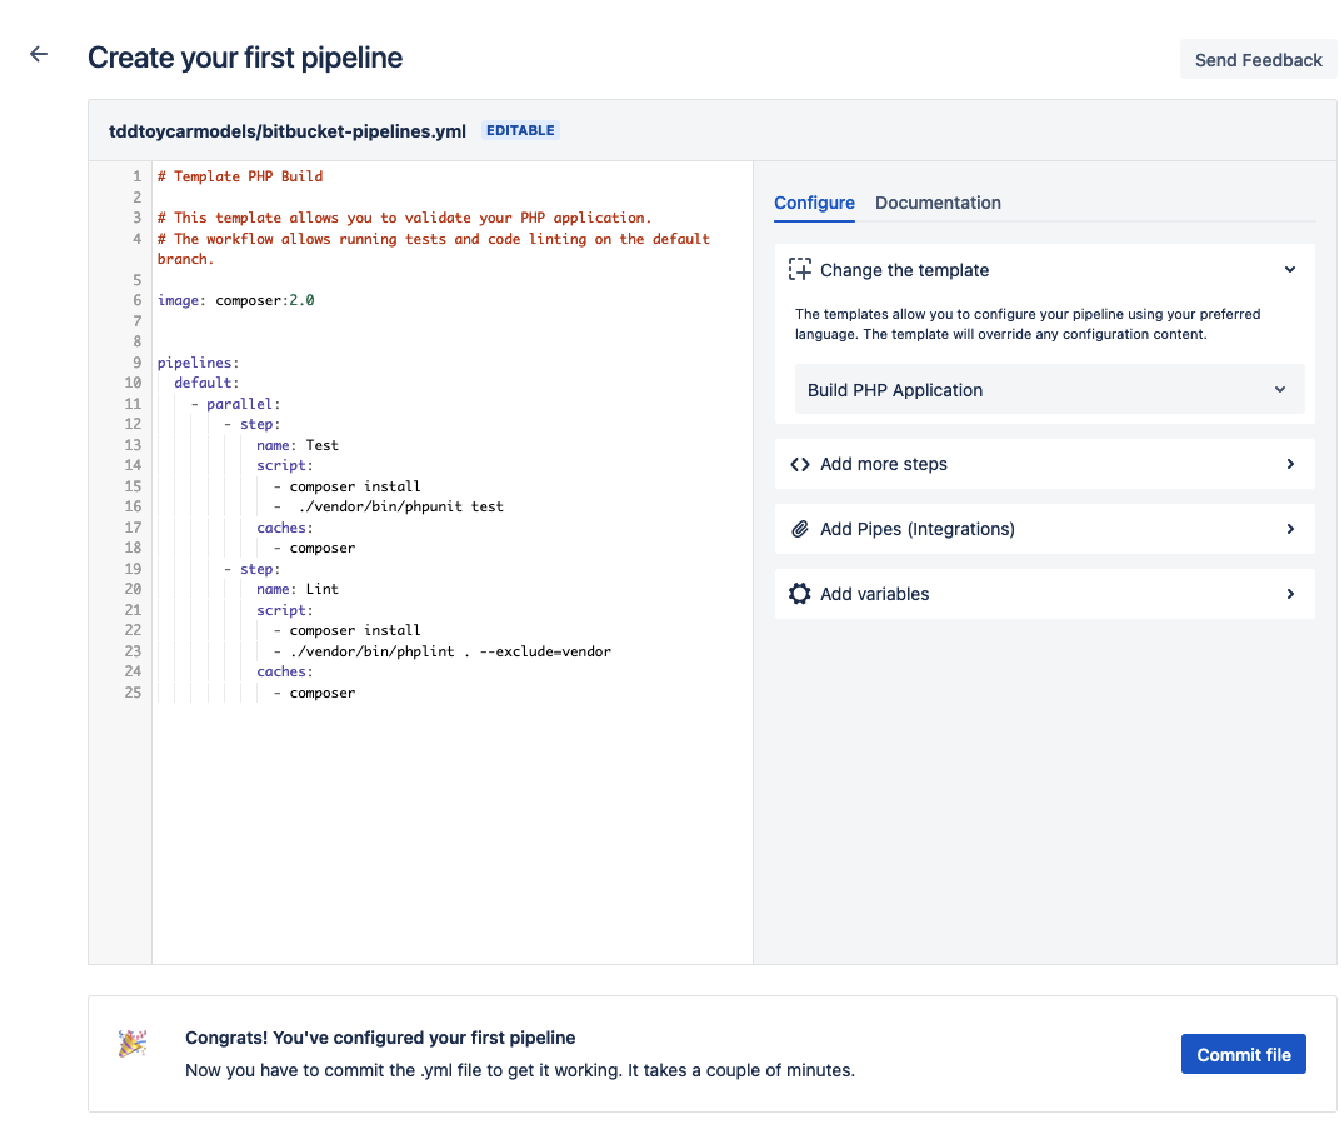Screen dimensions: 1341x1122
Task: Click the Add variables label
Action: [x=874, y=594]
